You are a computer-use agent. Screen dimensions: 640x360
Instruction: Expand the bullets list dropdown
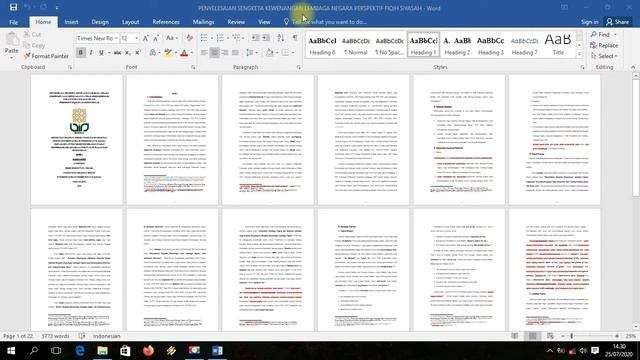pyautogui.click(x=212, y=38)
